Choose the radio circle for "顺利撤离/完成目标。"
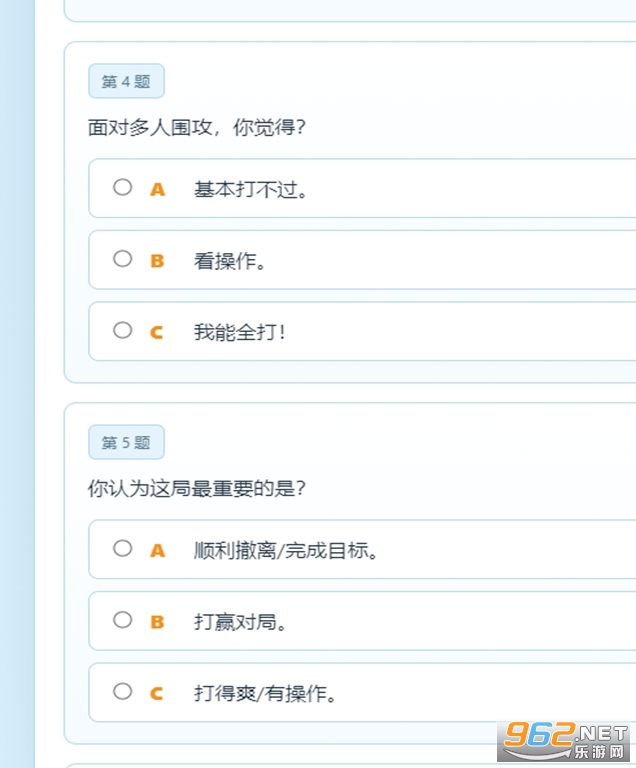Viewport: 636px width, 768px height. pyautogui.click(x=122, y=548)
